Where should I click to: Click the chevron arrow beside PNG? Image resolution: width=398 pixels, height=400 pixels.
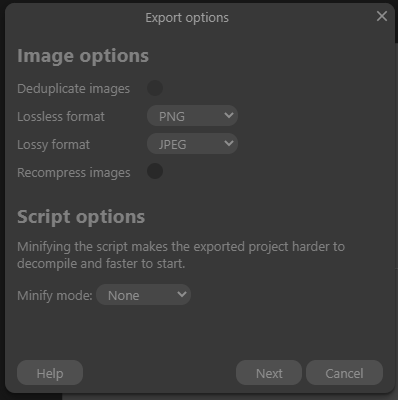[x=229, y=115]
